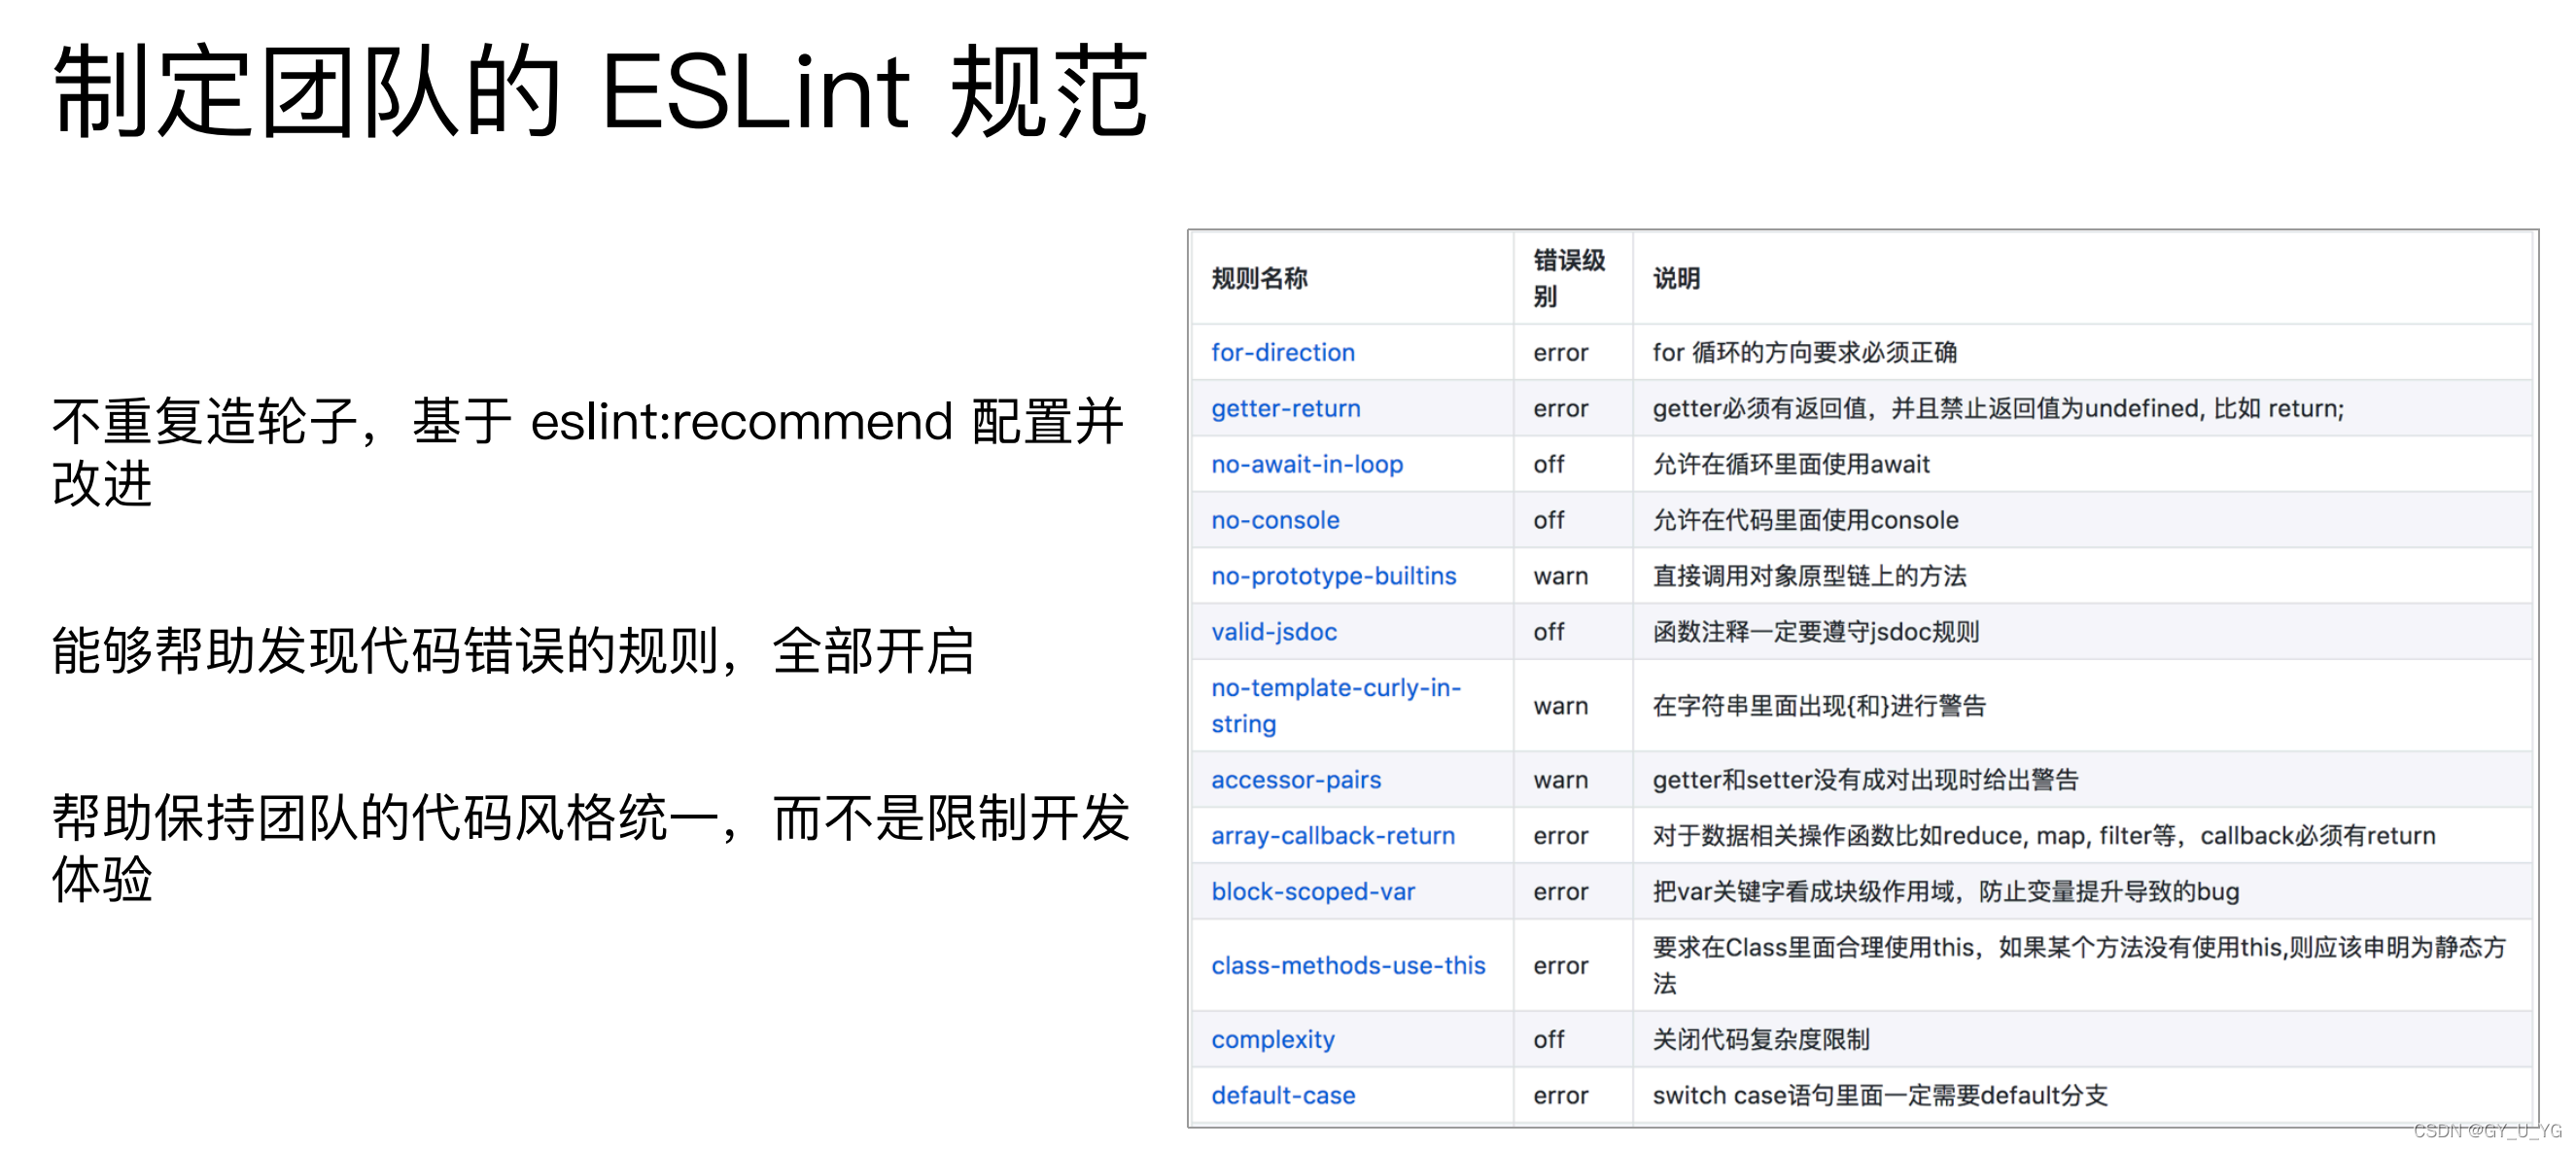Open the complexity rule link
Image resolution: width=2576 pixels, height=1149 pixels.
point(1273,1040)
